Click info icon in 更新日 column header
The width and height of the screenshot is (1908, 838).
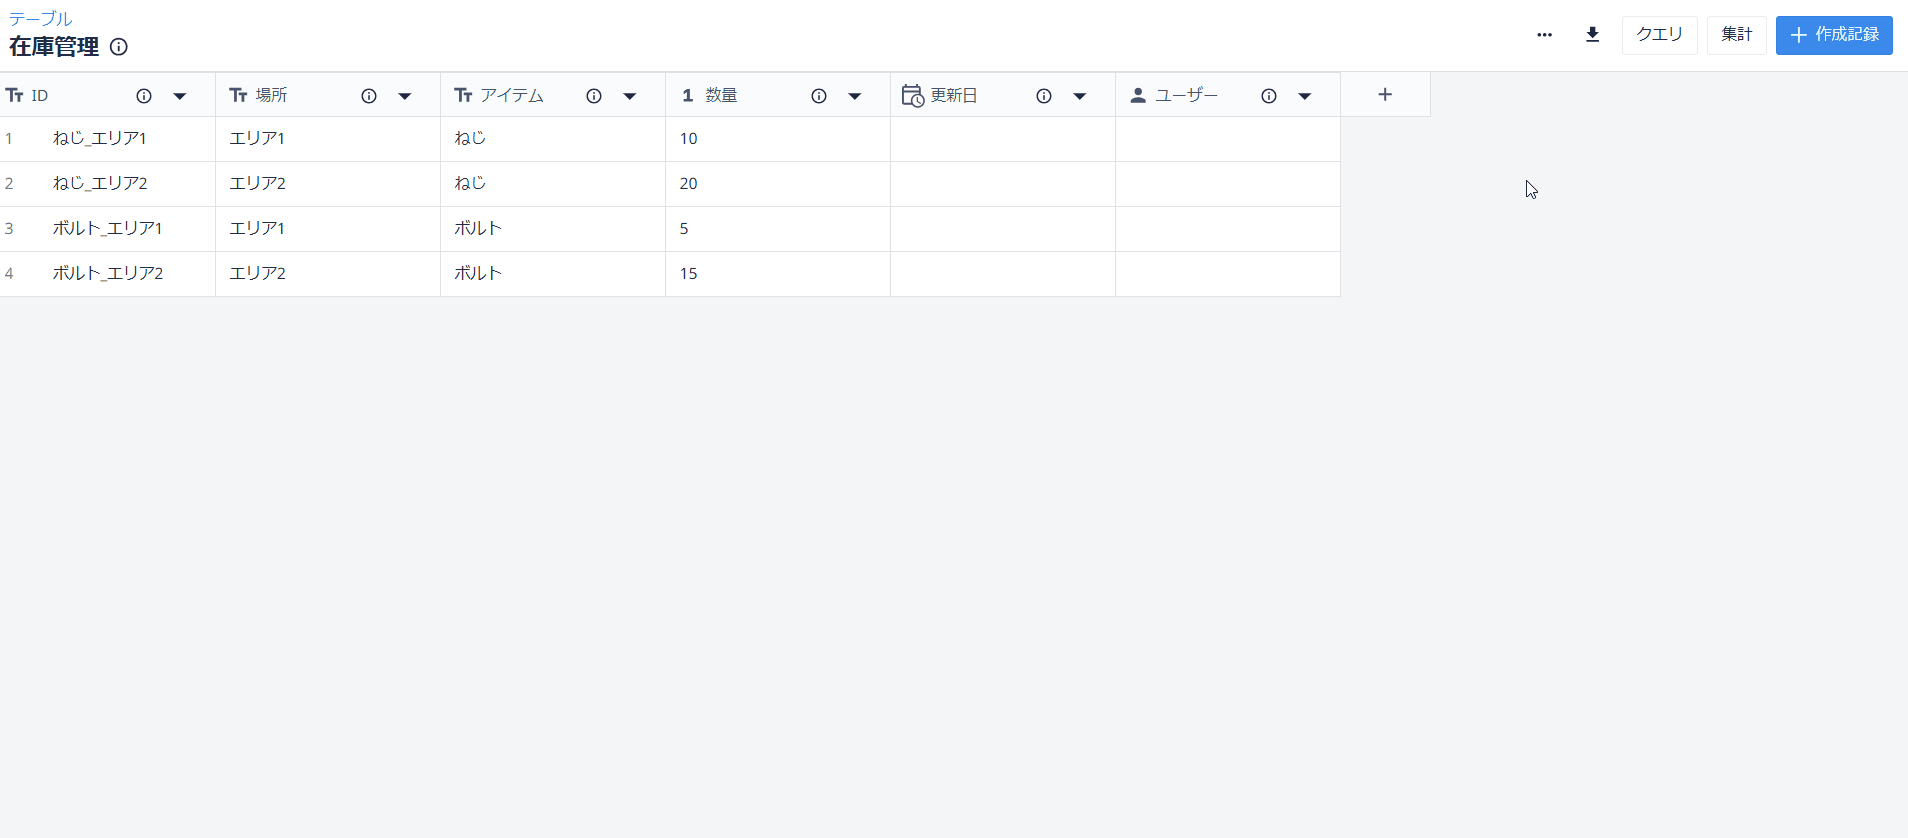point(1044,96)
